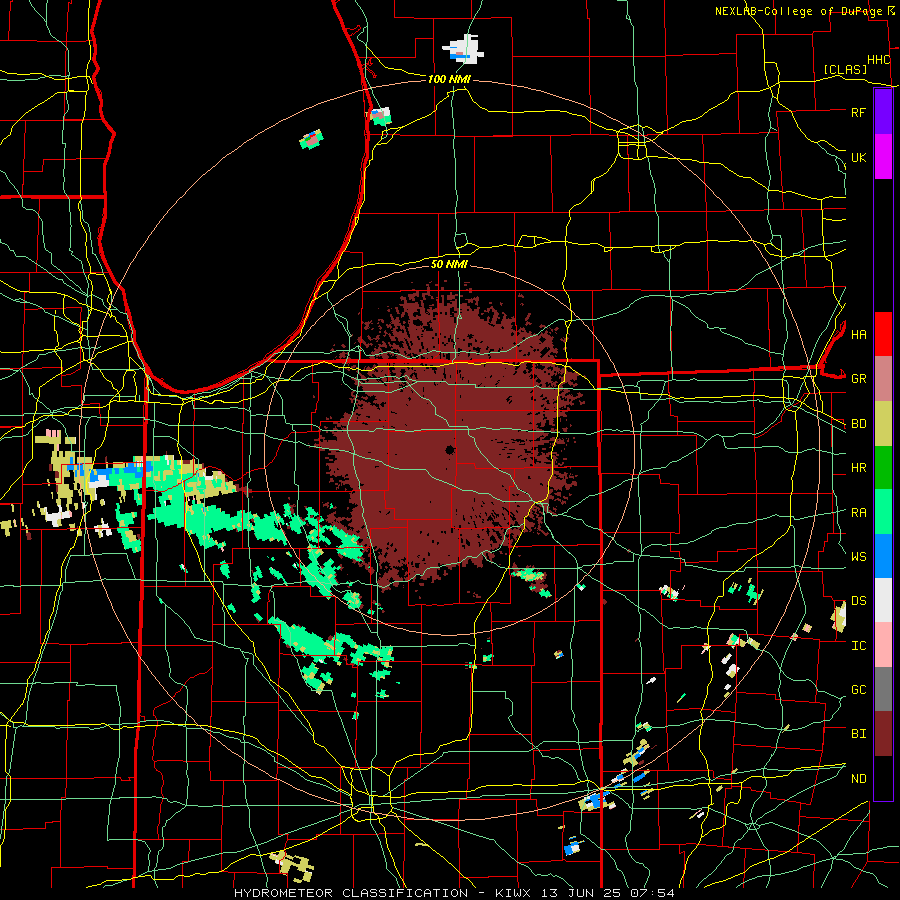Click the purple RF legend swatch
This screenshot has height=900, width=900.
coord(883,111)
